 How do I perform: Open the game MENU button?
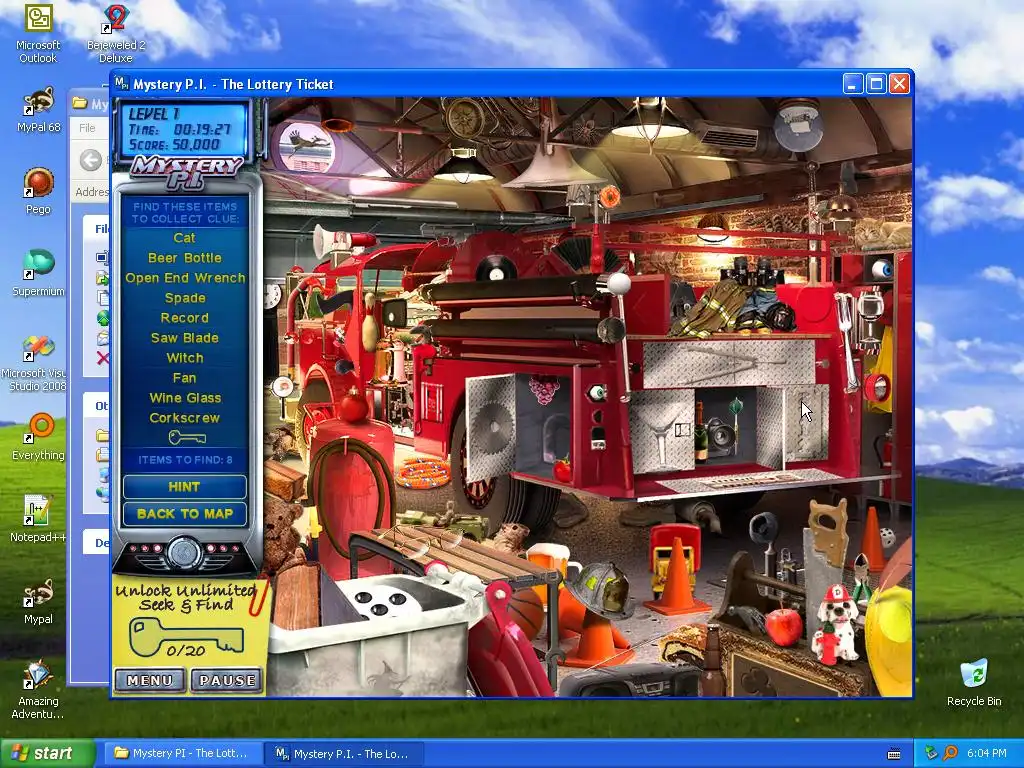150,680
